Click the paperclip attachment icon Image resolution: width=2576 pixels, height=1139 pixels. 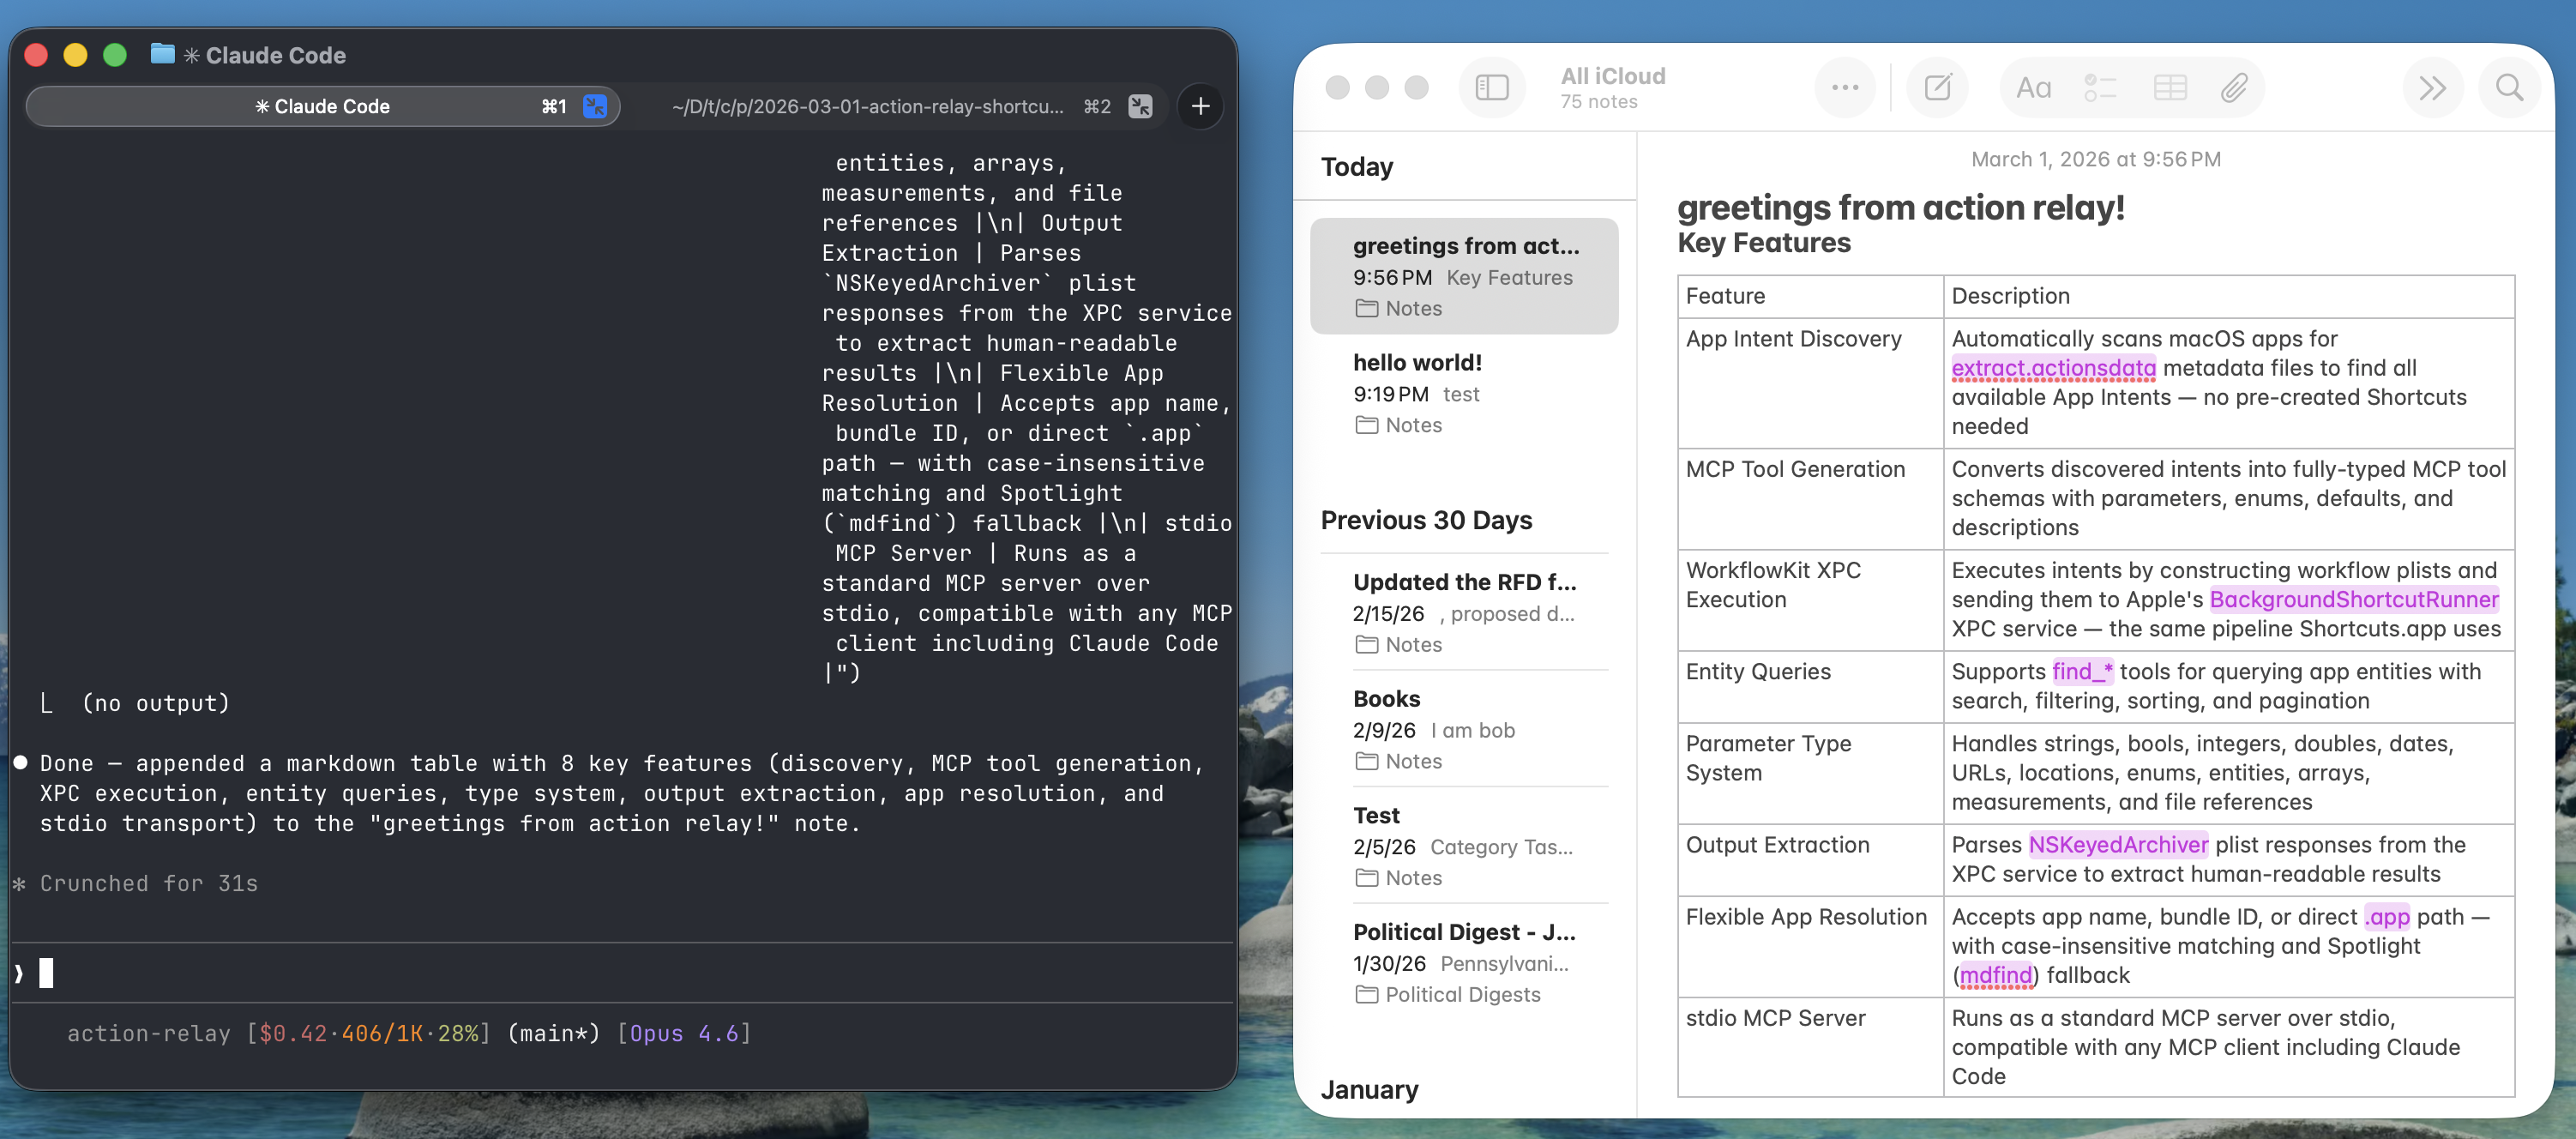click(2234, 88)
